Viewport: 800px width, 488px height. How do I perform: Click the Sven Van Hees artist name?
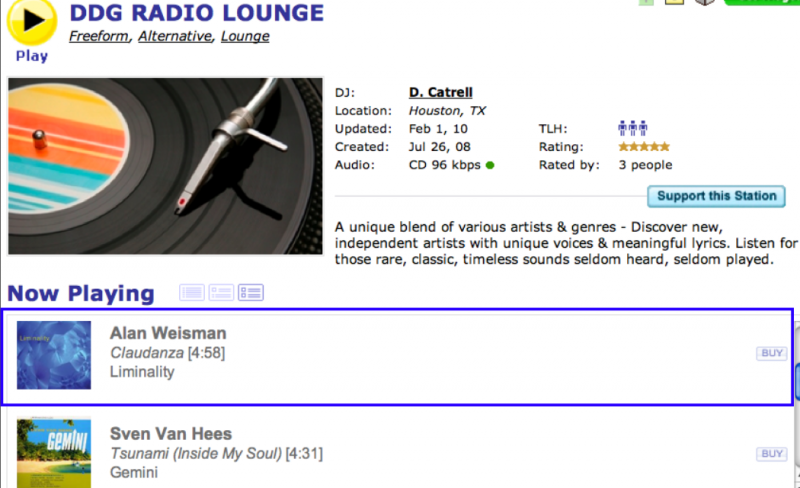[171, 434]
